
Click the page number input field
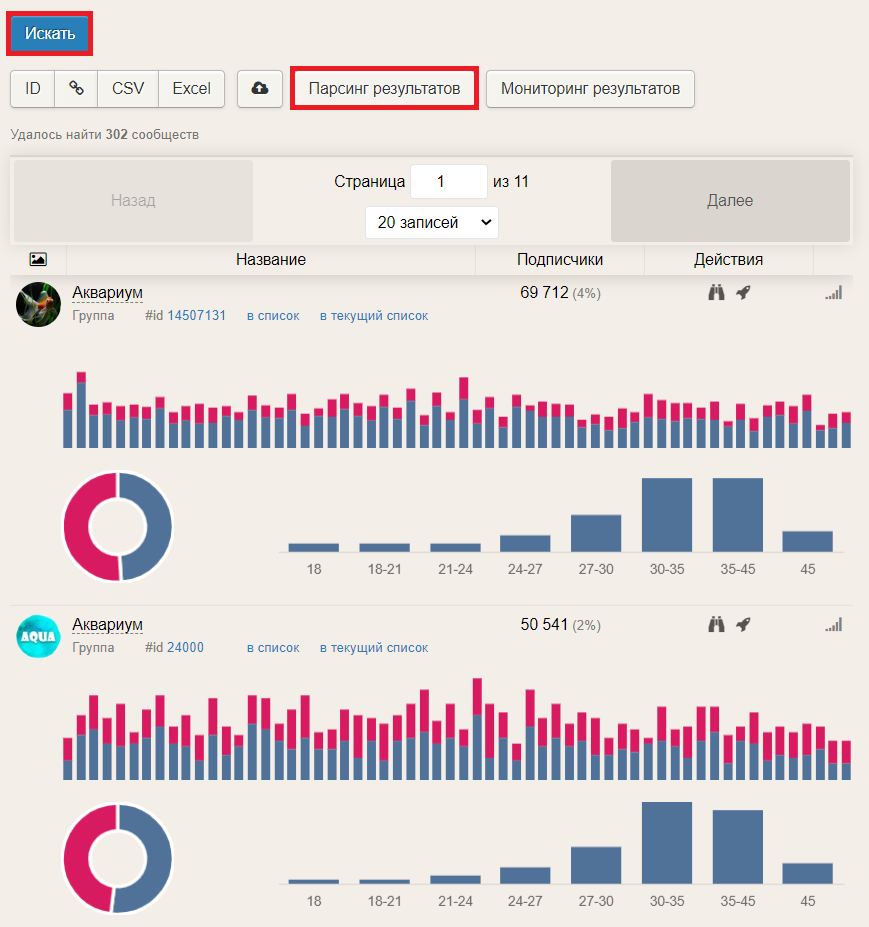(448, 182)
